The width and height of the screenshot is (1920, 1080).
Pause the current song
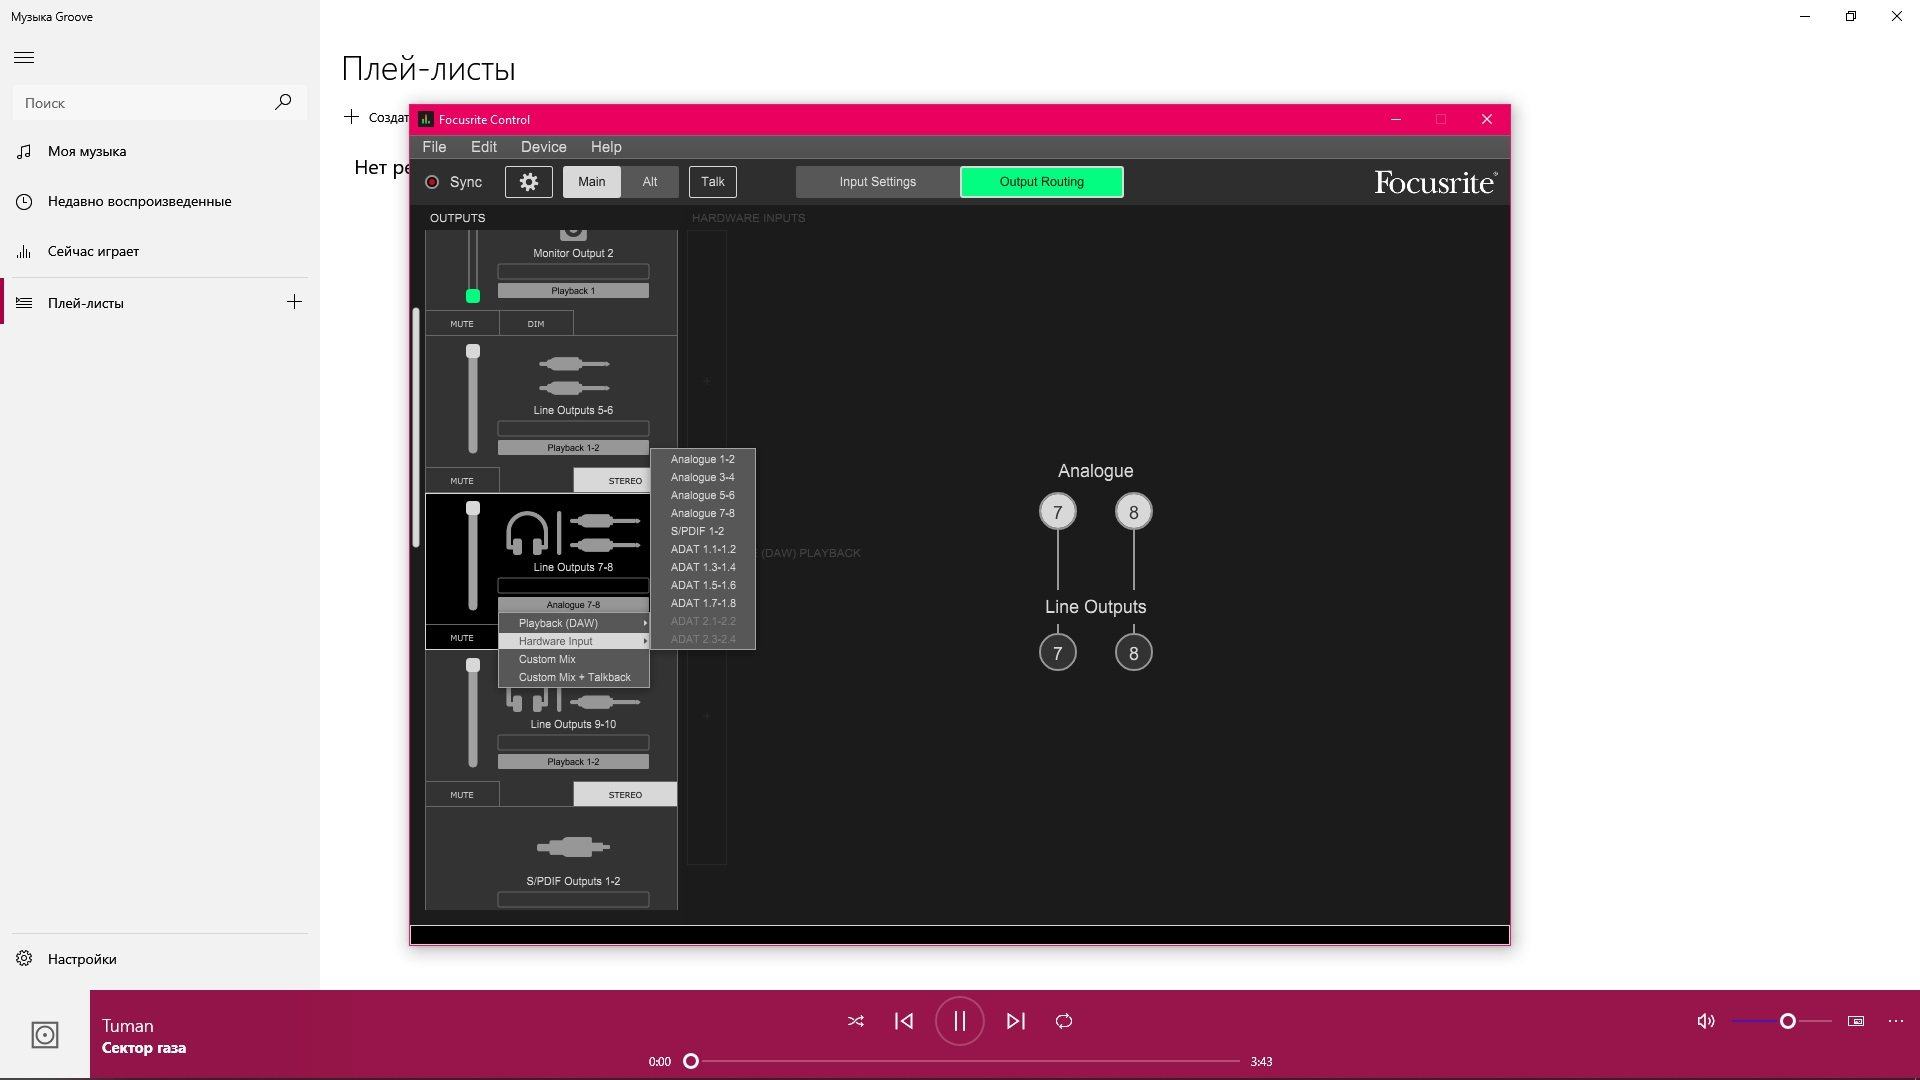[x=959, y=1021]
